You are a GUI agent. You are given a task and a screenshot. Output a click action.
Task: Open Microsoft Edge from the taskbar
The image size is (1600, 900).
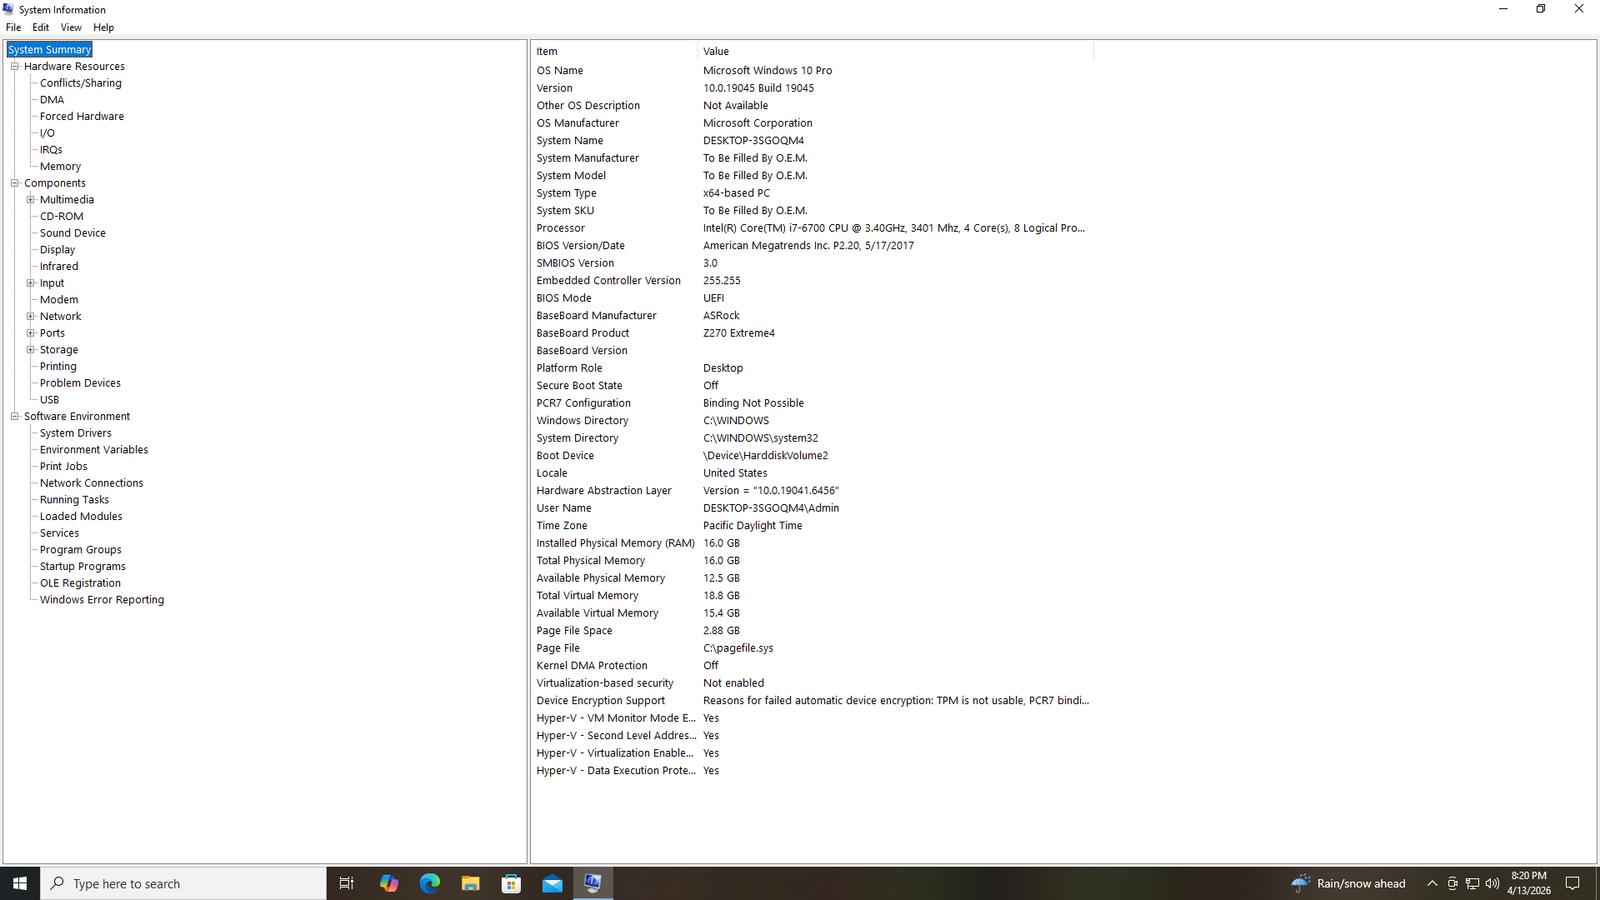[x=430, y=883]
